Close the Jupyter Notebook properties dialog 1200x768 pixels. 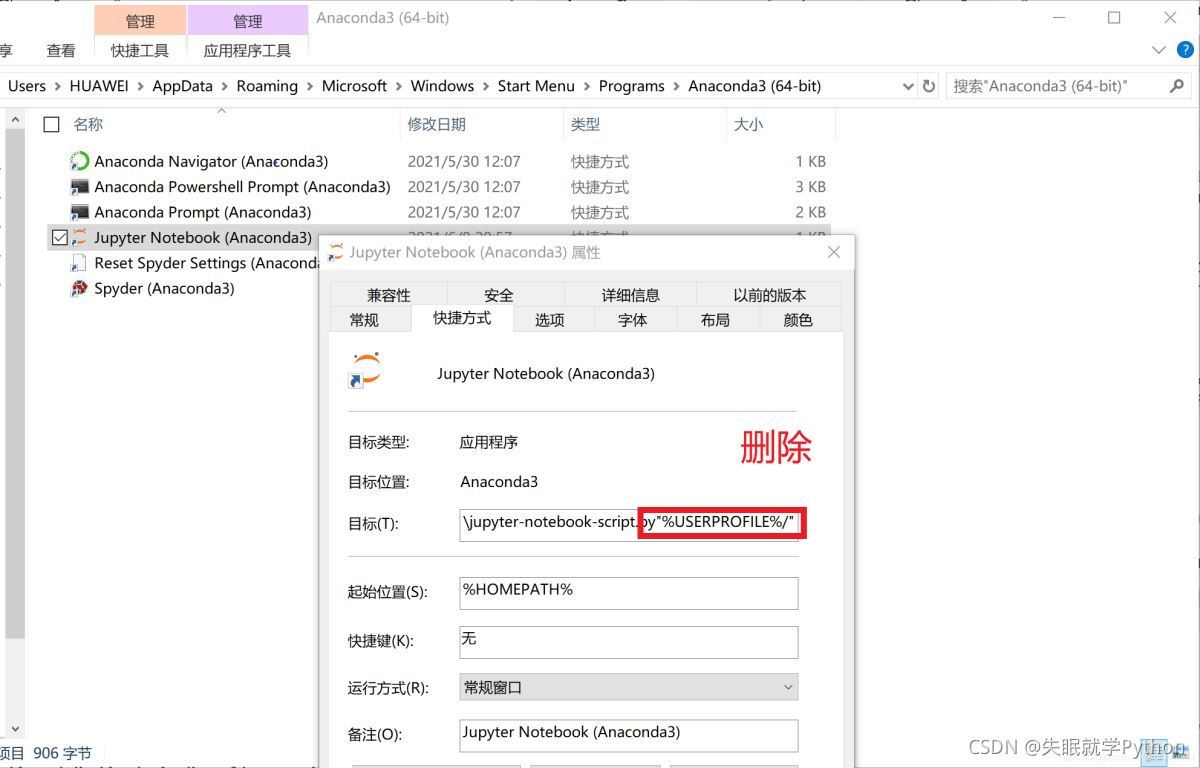[834, 252]
